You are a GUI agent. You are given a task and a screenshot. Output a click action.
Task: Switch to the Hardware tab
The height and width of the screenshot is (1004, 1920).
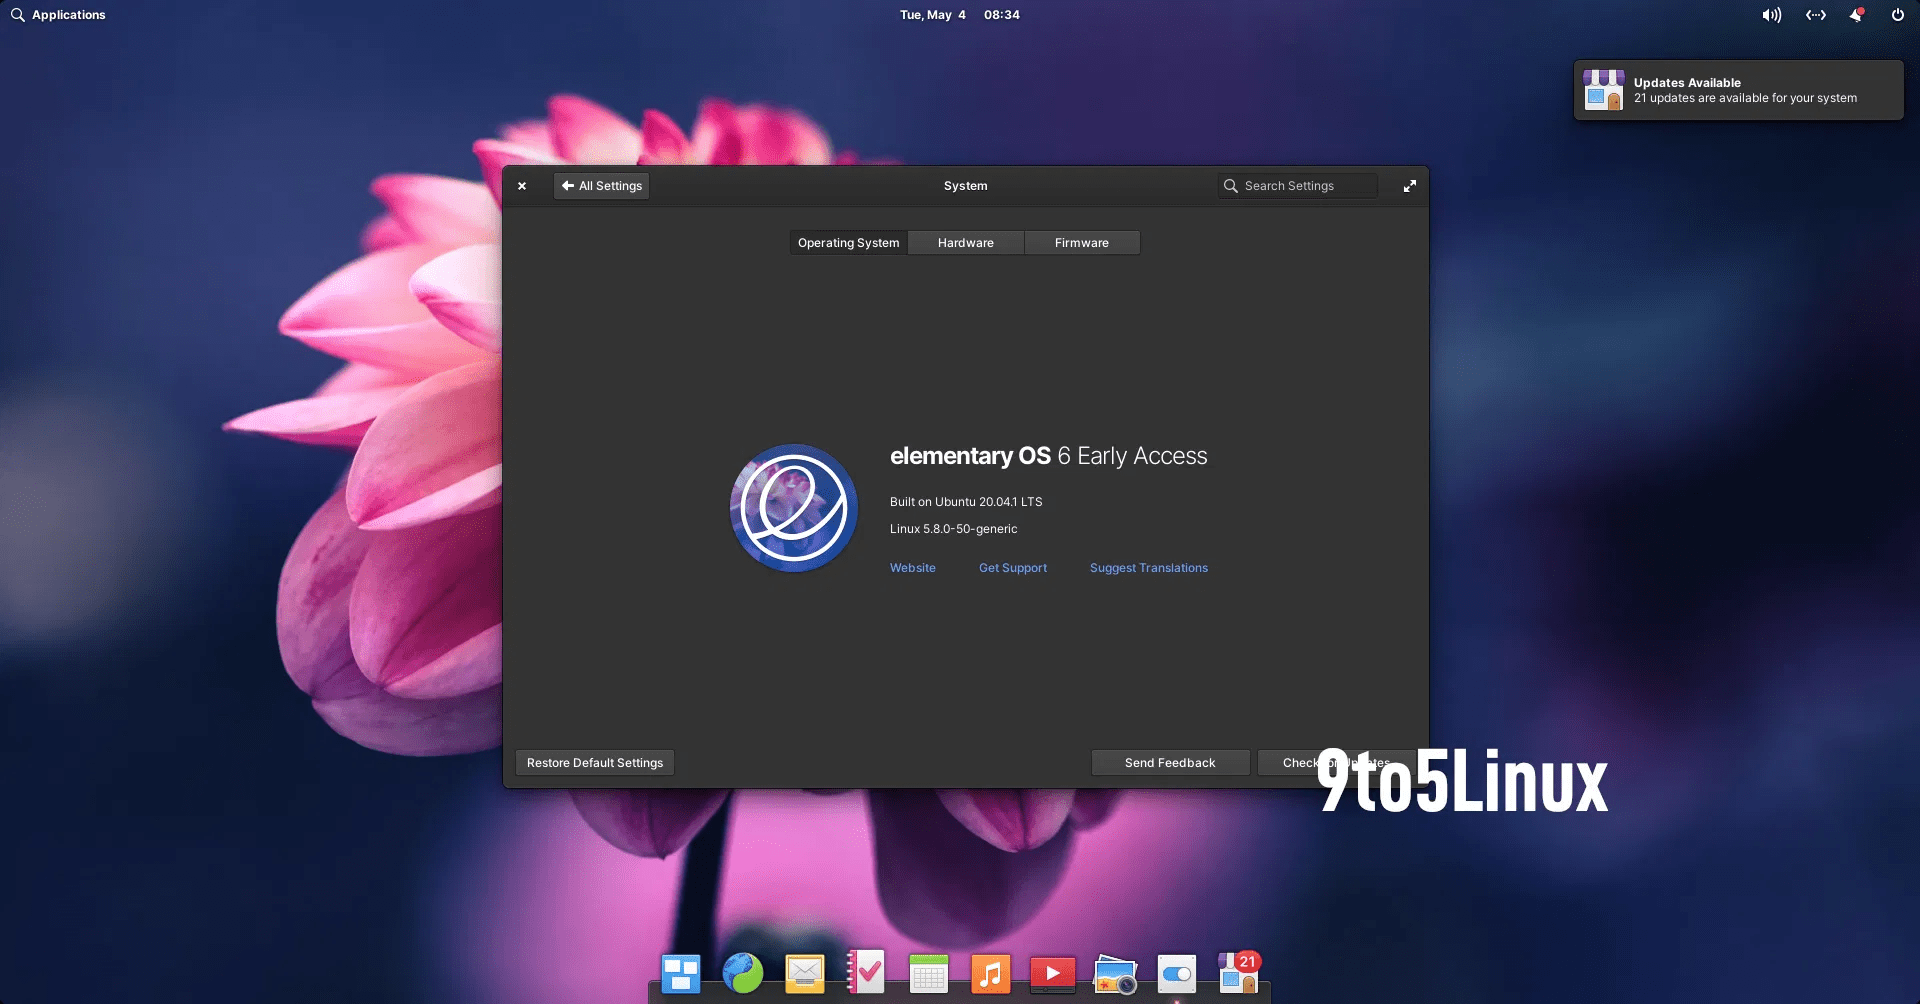pyautogui.click(x=966, y=243)
